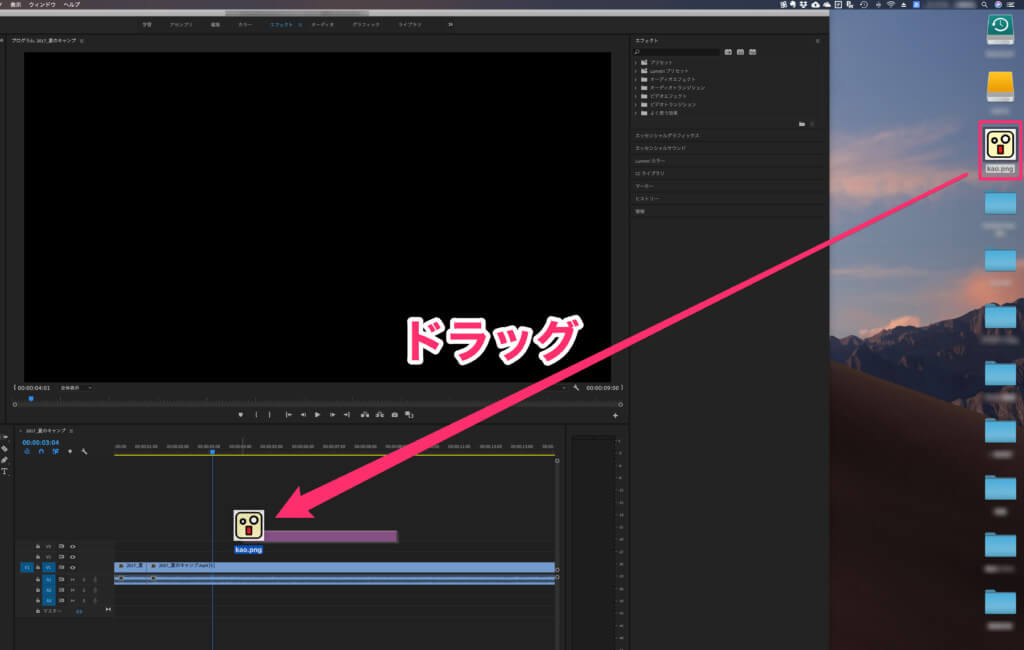The image size is (1024, 650).
Task: Click the new custom bin folder icon
Action: coord(801,124)
